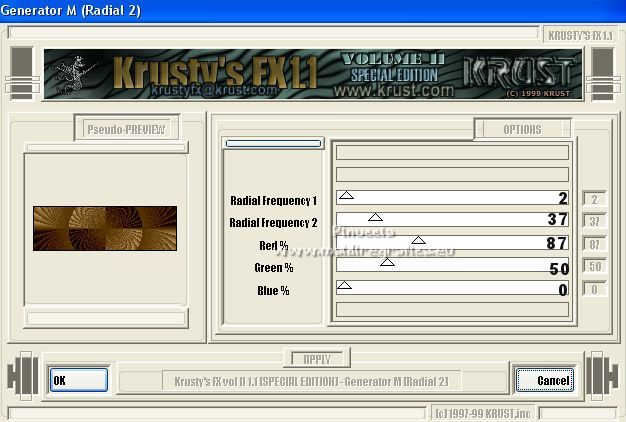Click the Blue % slider handle

(x=344, y=285)
